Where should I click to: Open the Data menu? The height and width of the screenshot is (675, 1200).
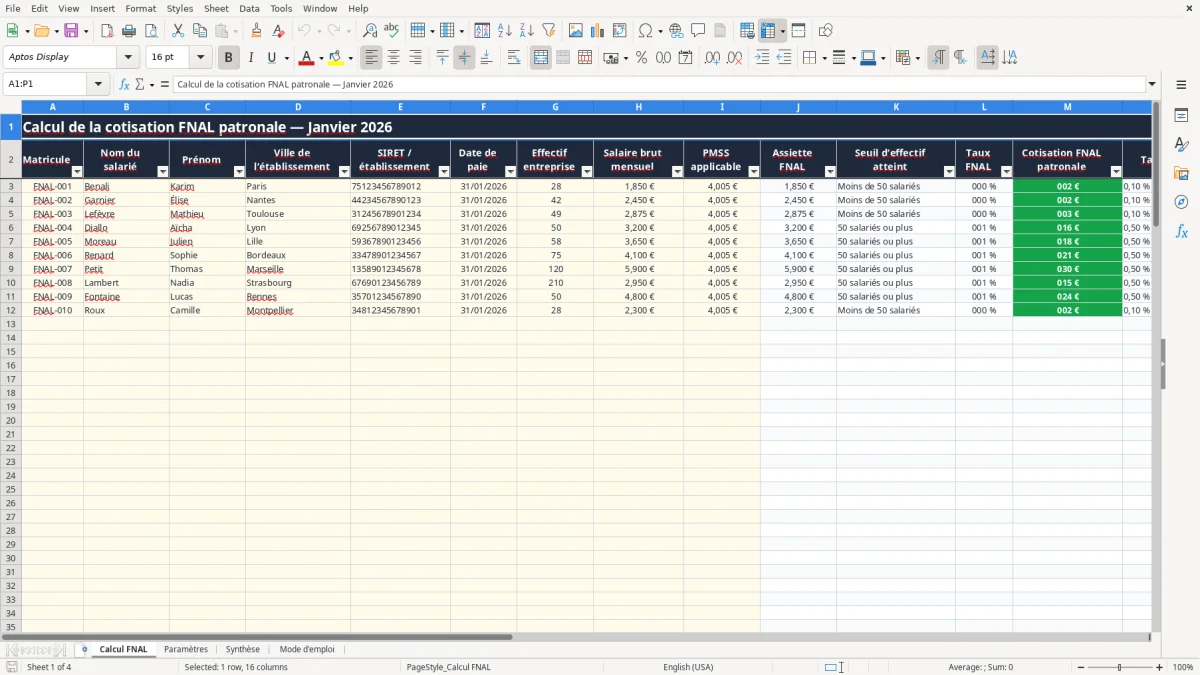tap(249, 8)
